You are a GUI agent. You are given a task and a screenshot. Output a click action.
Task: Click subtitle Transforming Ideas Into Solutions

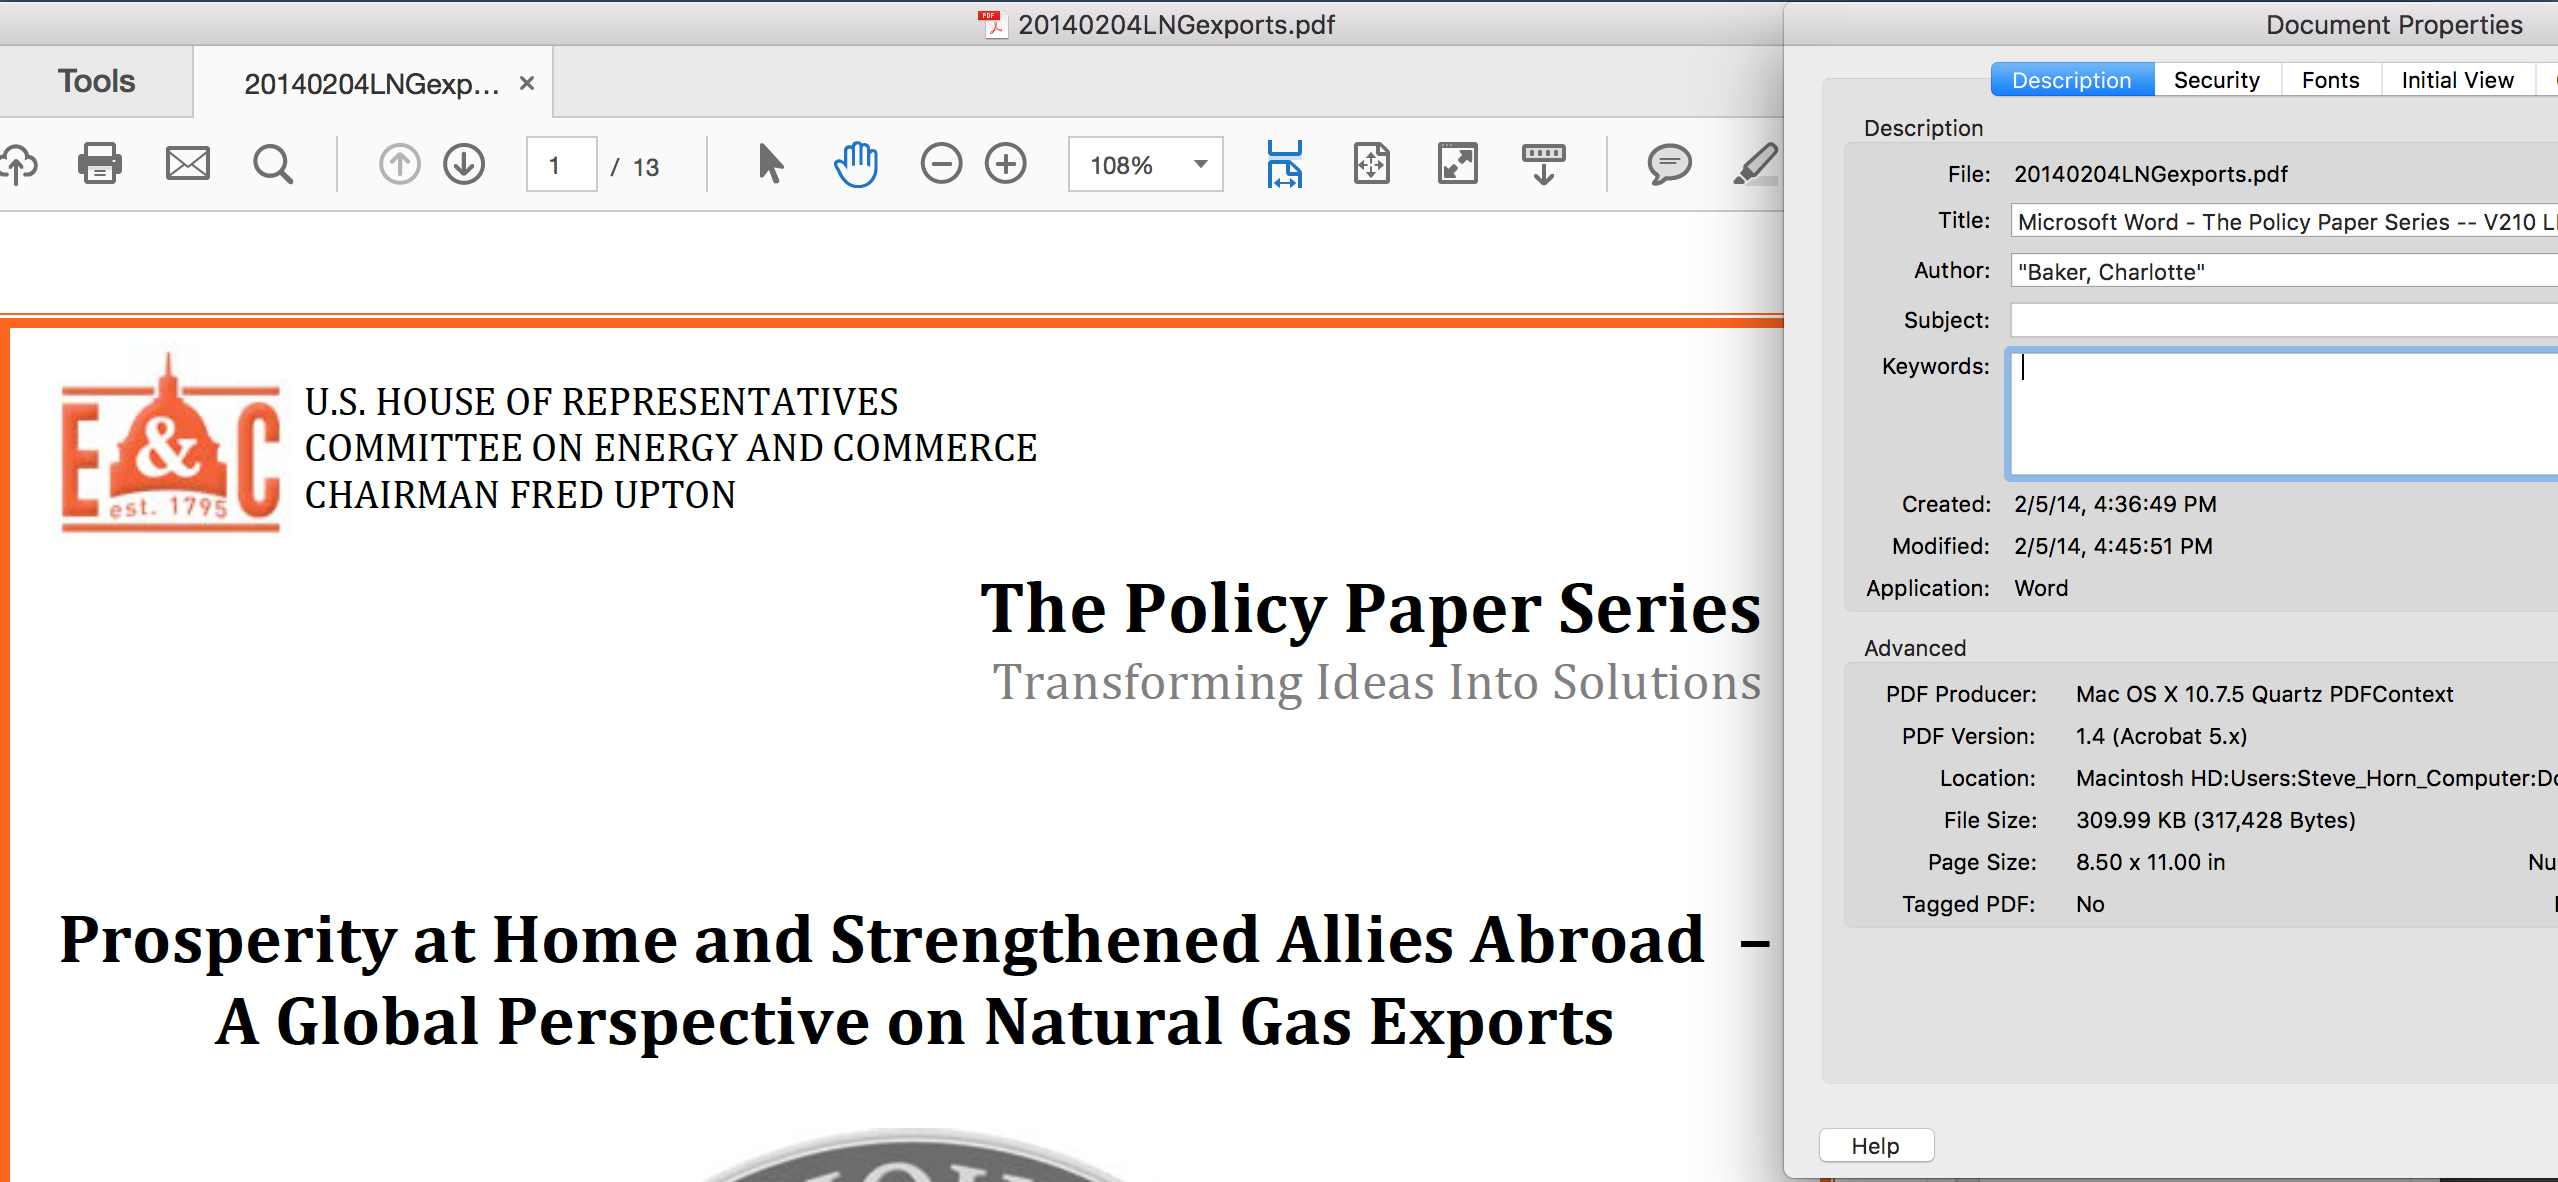[x=1377, y=682]
